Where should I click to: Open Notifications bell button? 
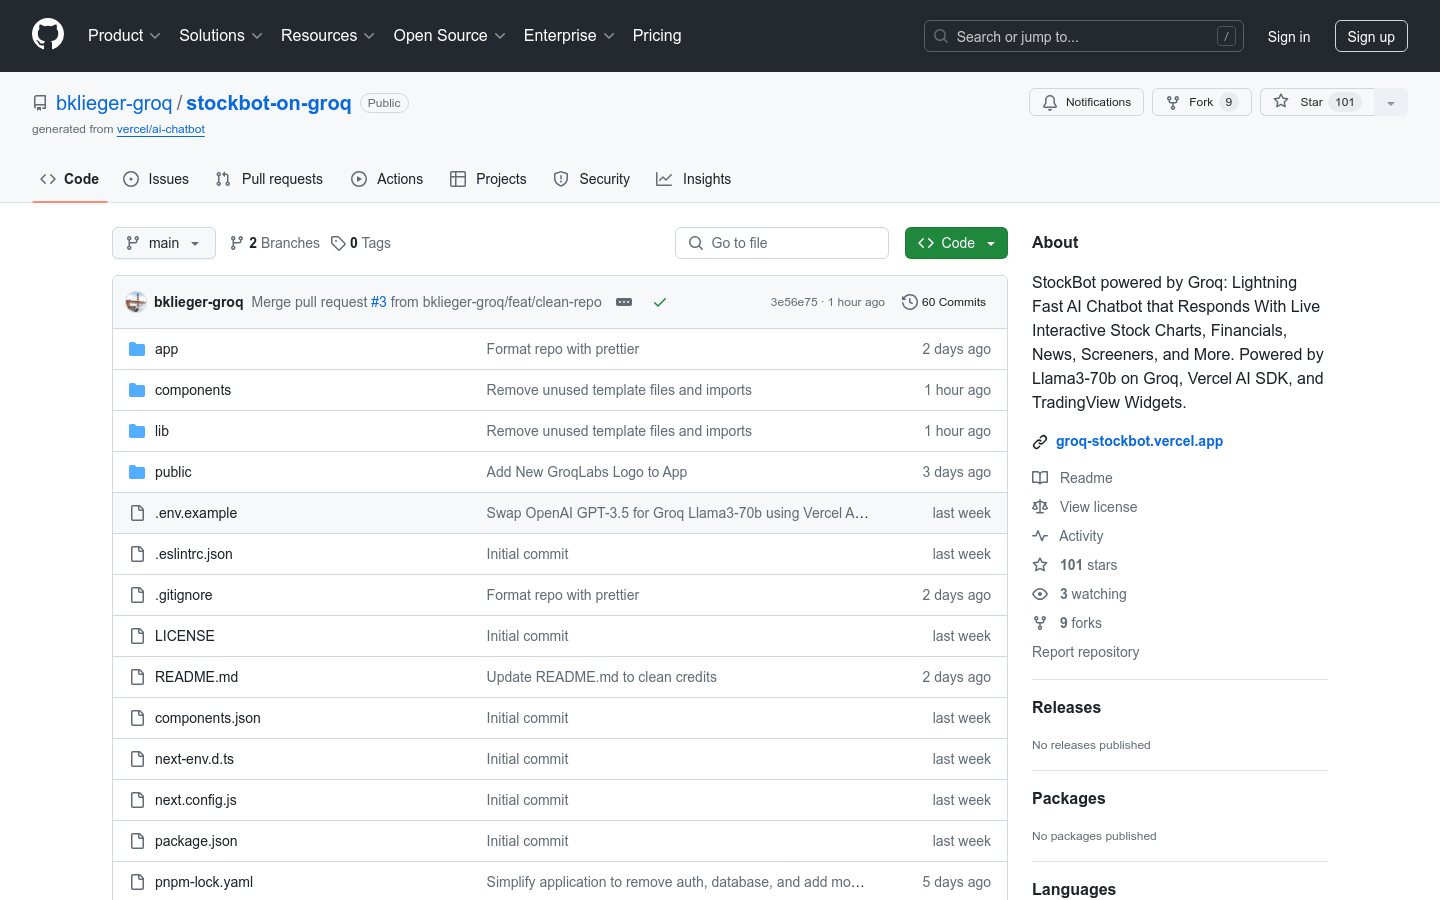(1086, 102)
